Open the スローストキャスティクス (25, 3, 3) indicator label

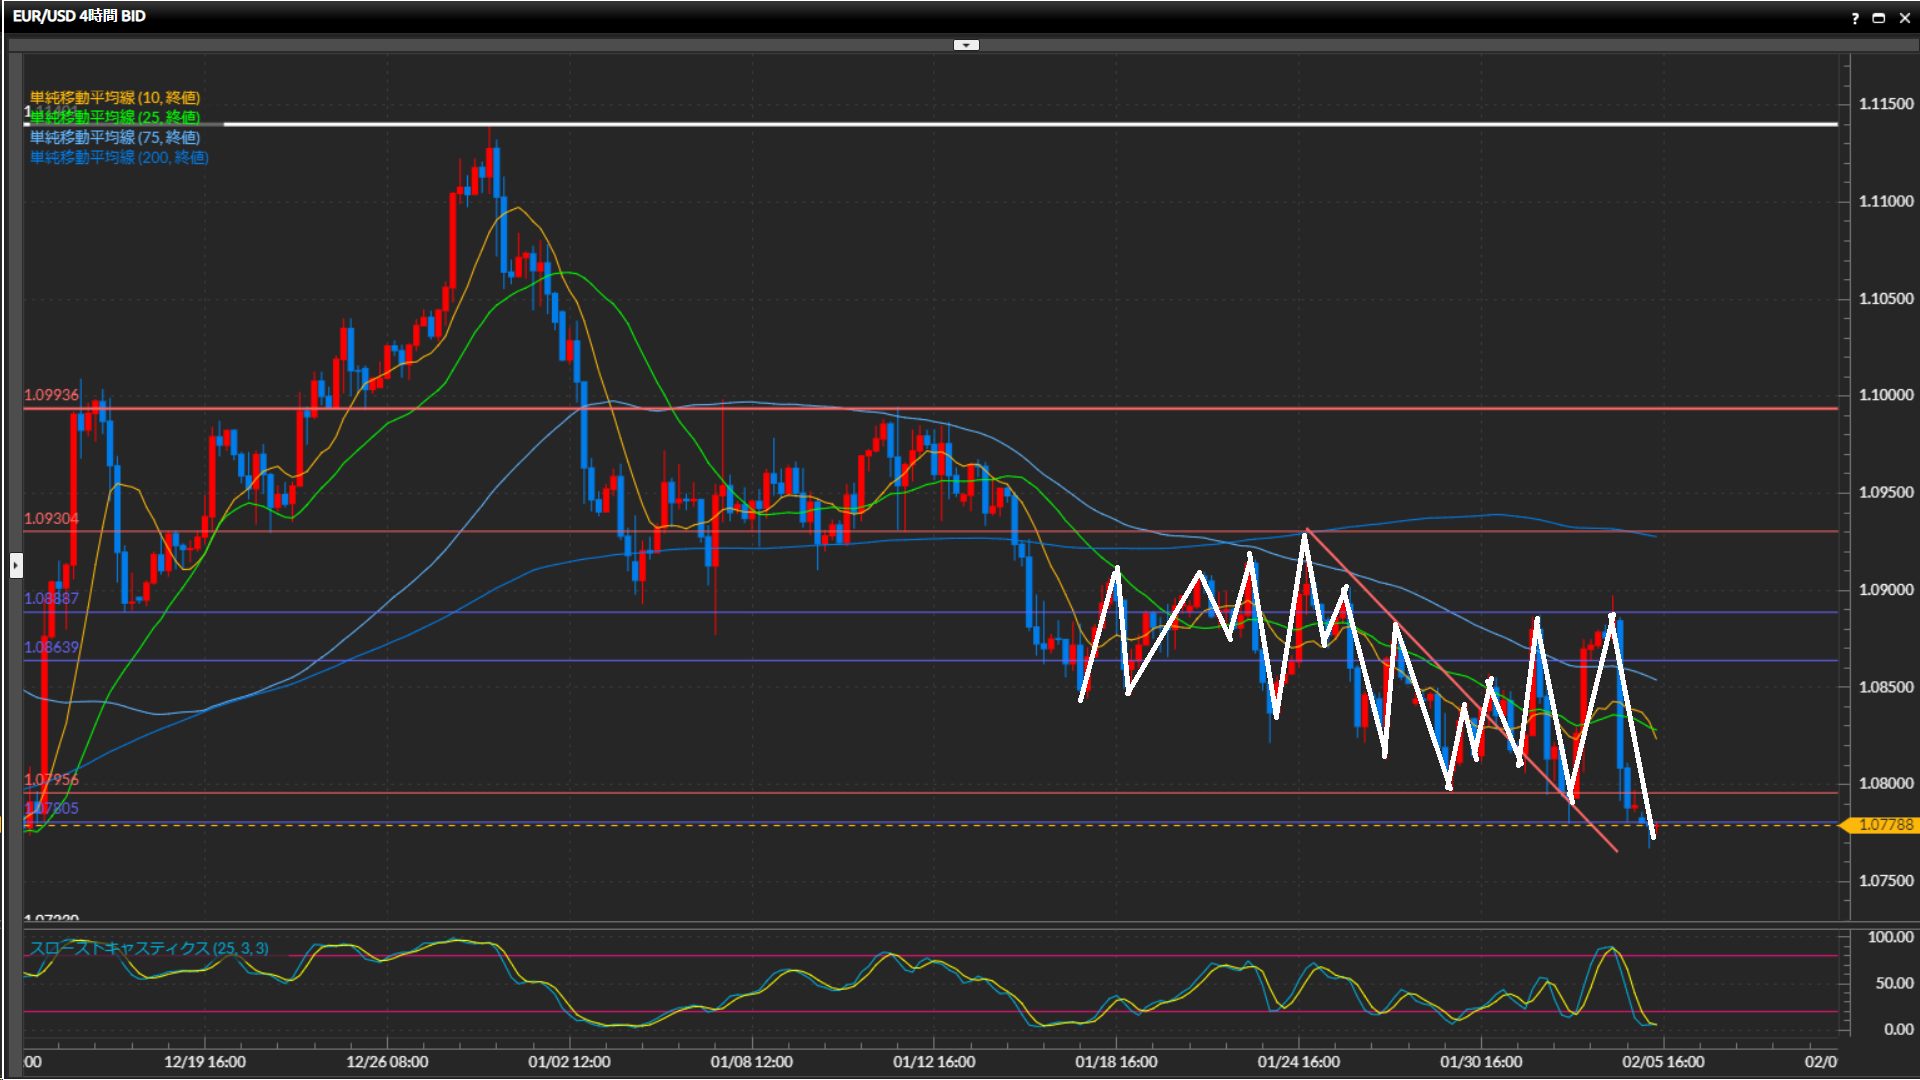(x=149, y=948)
